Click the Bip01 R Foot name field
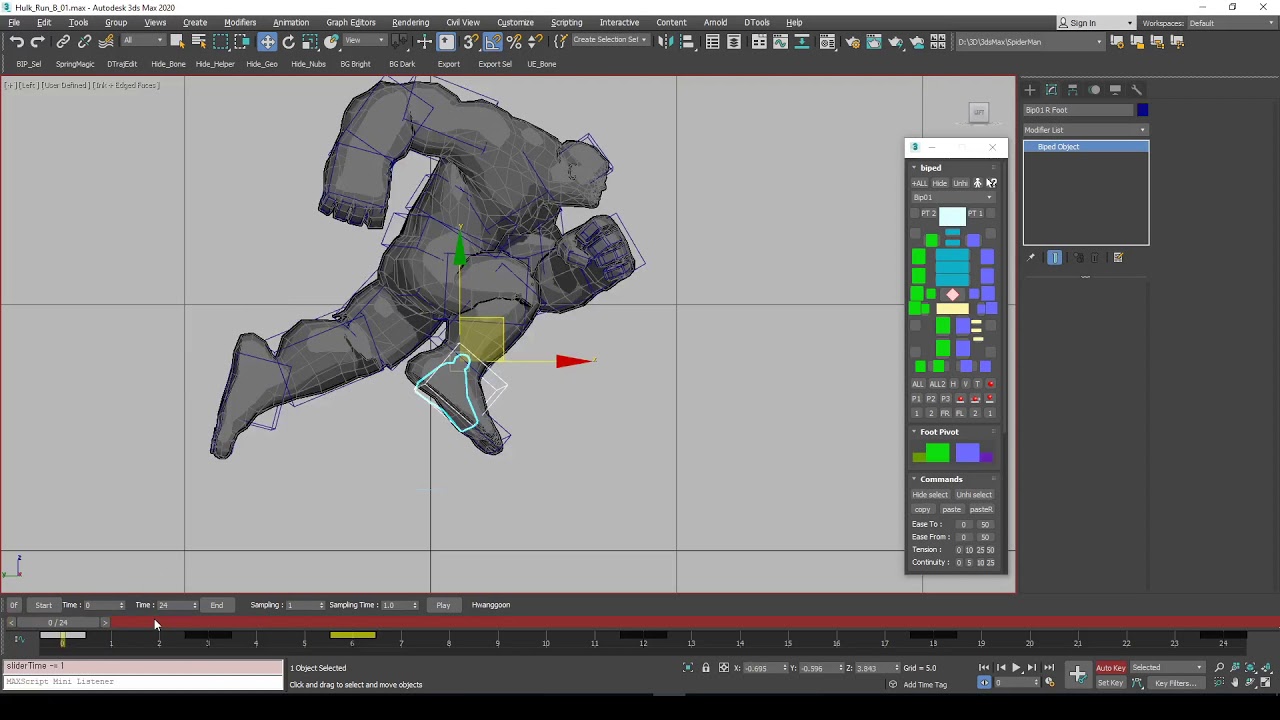 coord(1078,110)
